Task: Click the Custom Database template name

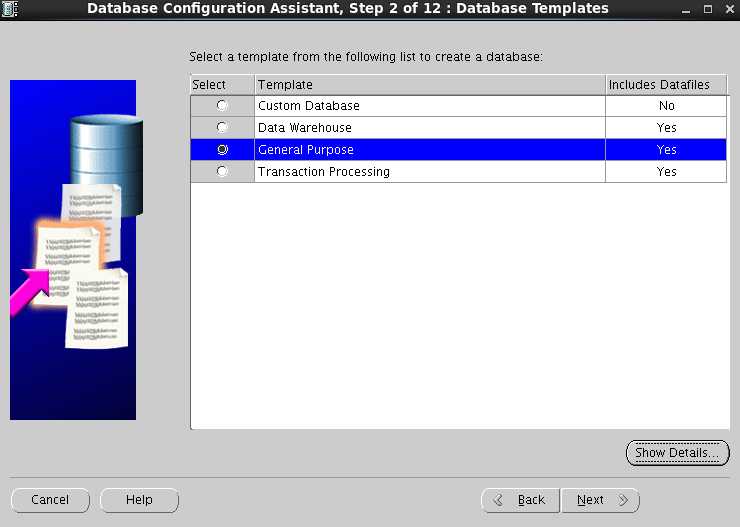Action: (x=309, y=106)
